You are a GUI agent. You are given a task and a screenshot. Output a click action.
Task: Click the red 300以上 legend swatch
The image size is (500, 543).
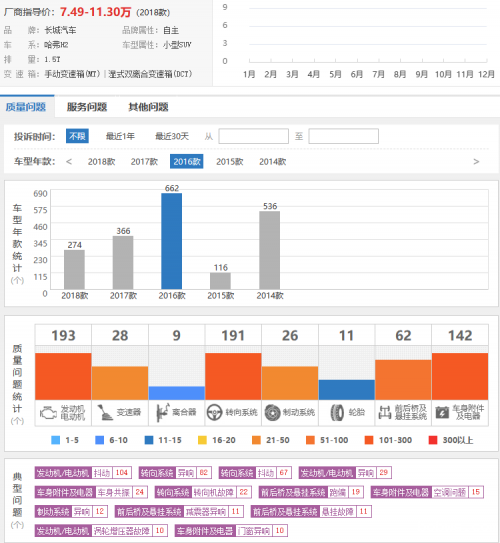pos(433,440)
